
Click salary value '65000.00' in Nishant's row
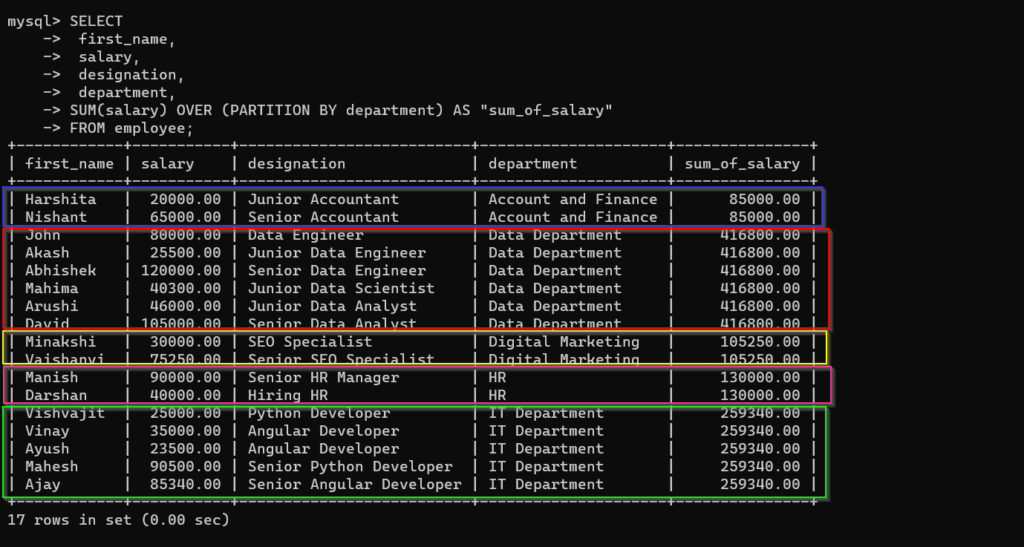click(185, 217)
